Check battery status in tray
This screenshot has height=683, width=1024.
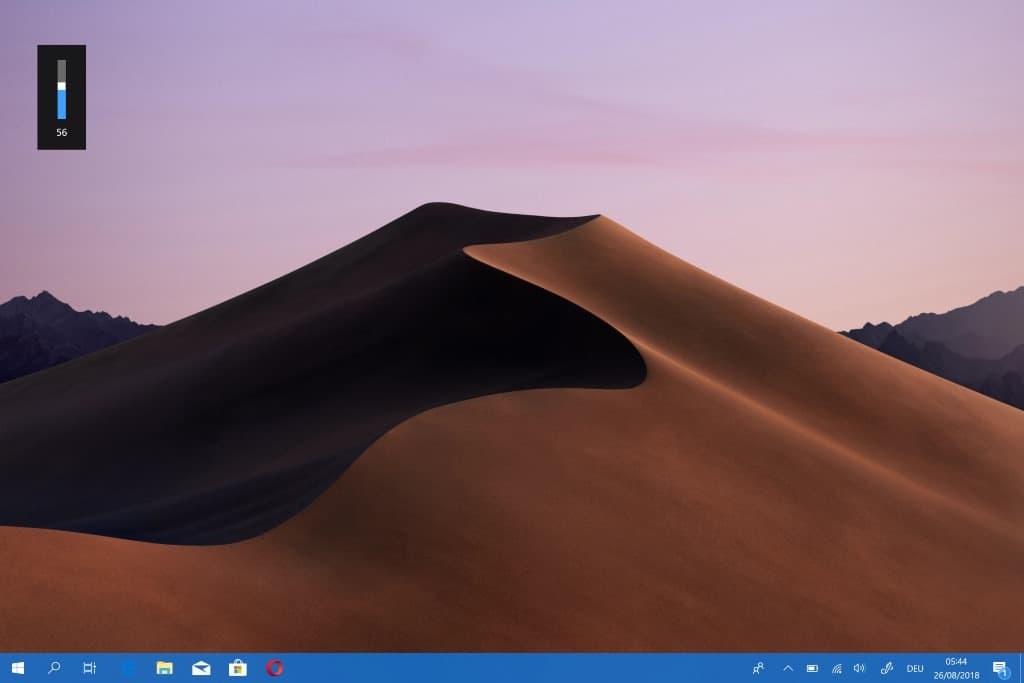[812, 668]
